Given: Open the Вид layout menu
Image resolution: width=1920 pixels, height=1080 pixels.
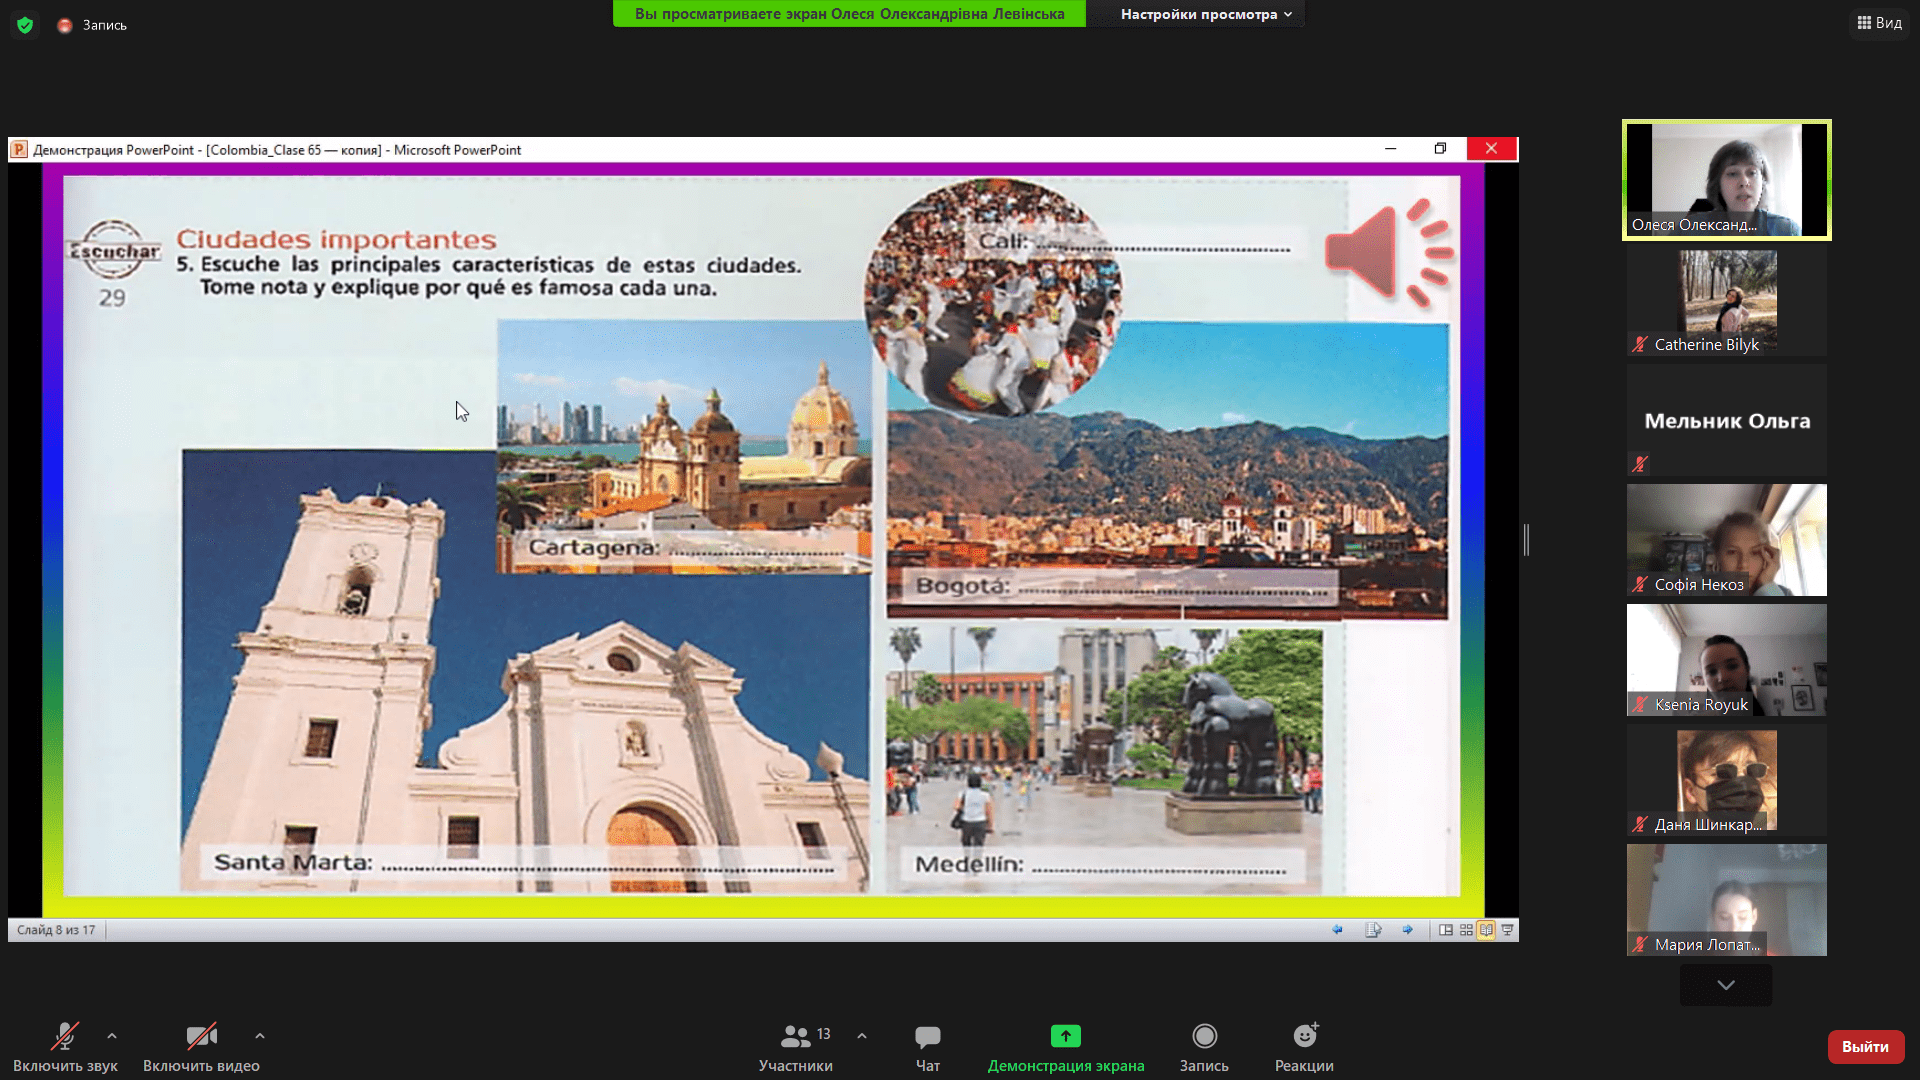Looking at the screenshot, I should pos(1879,22).
